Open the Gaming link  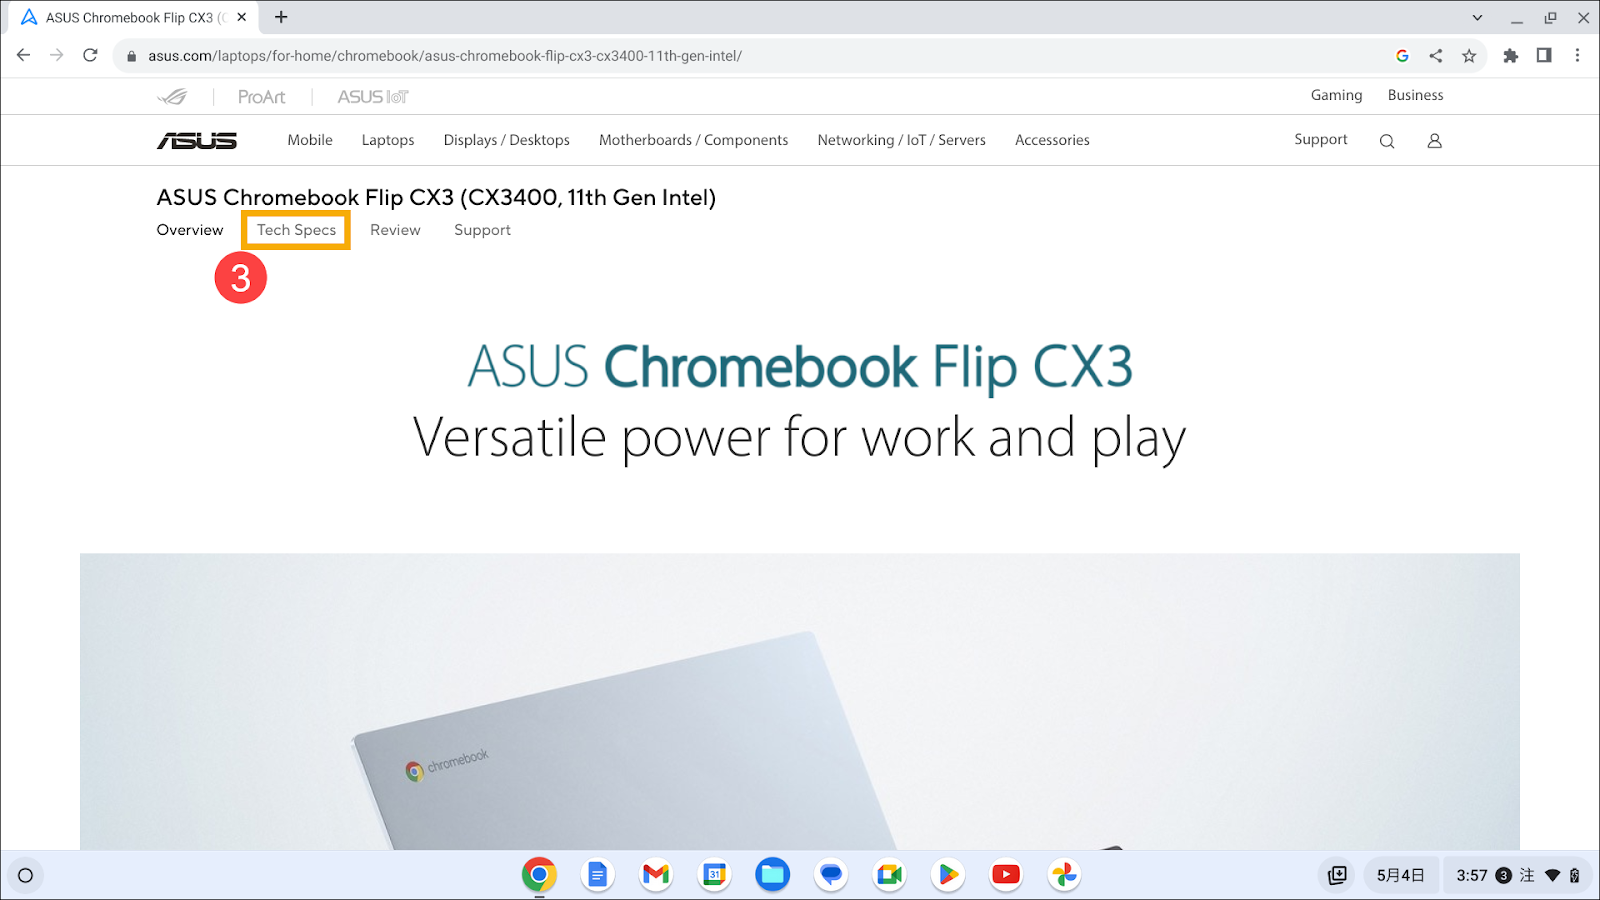coord(1336,96)
